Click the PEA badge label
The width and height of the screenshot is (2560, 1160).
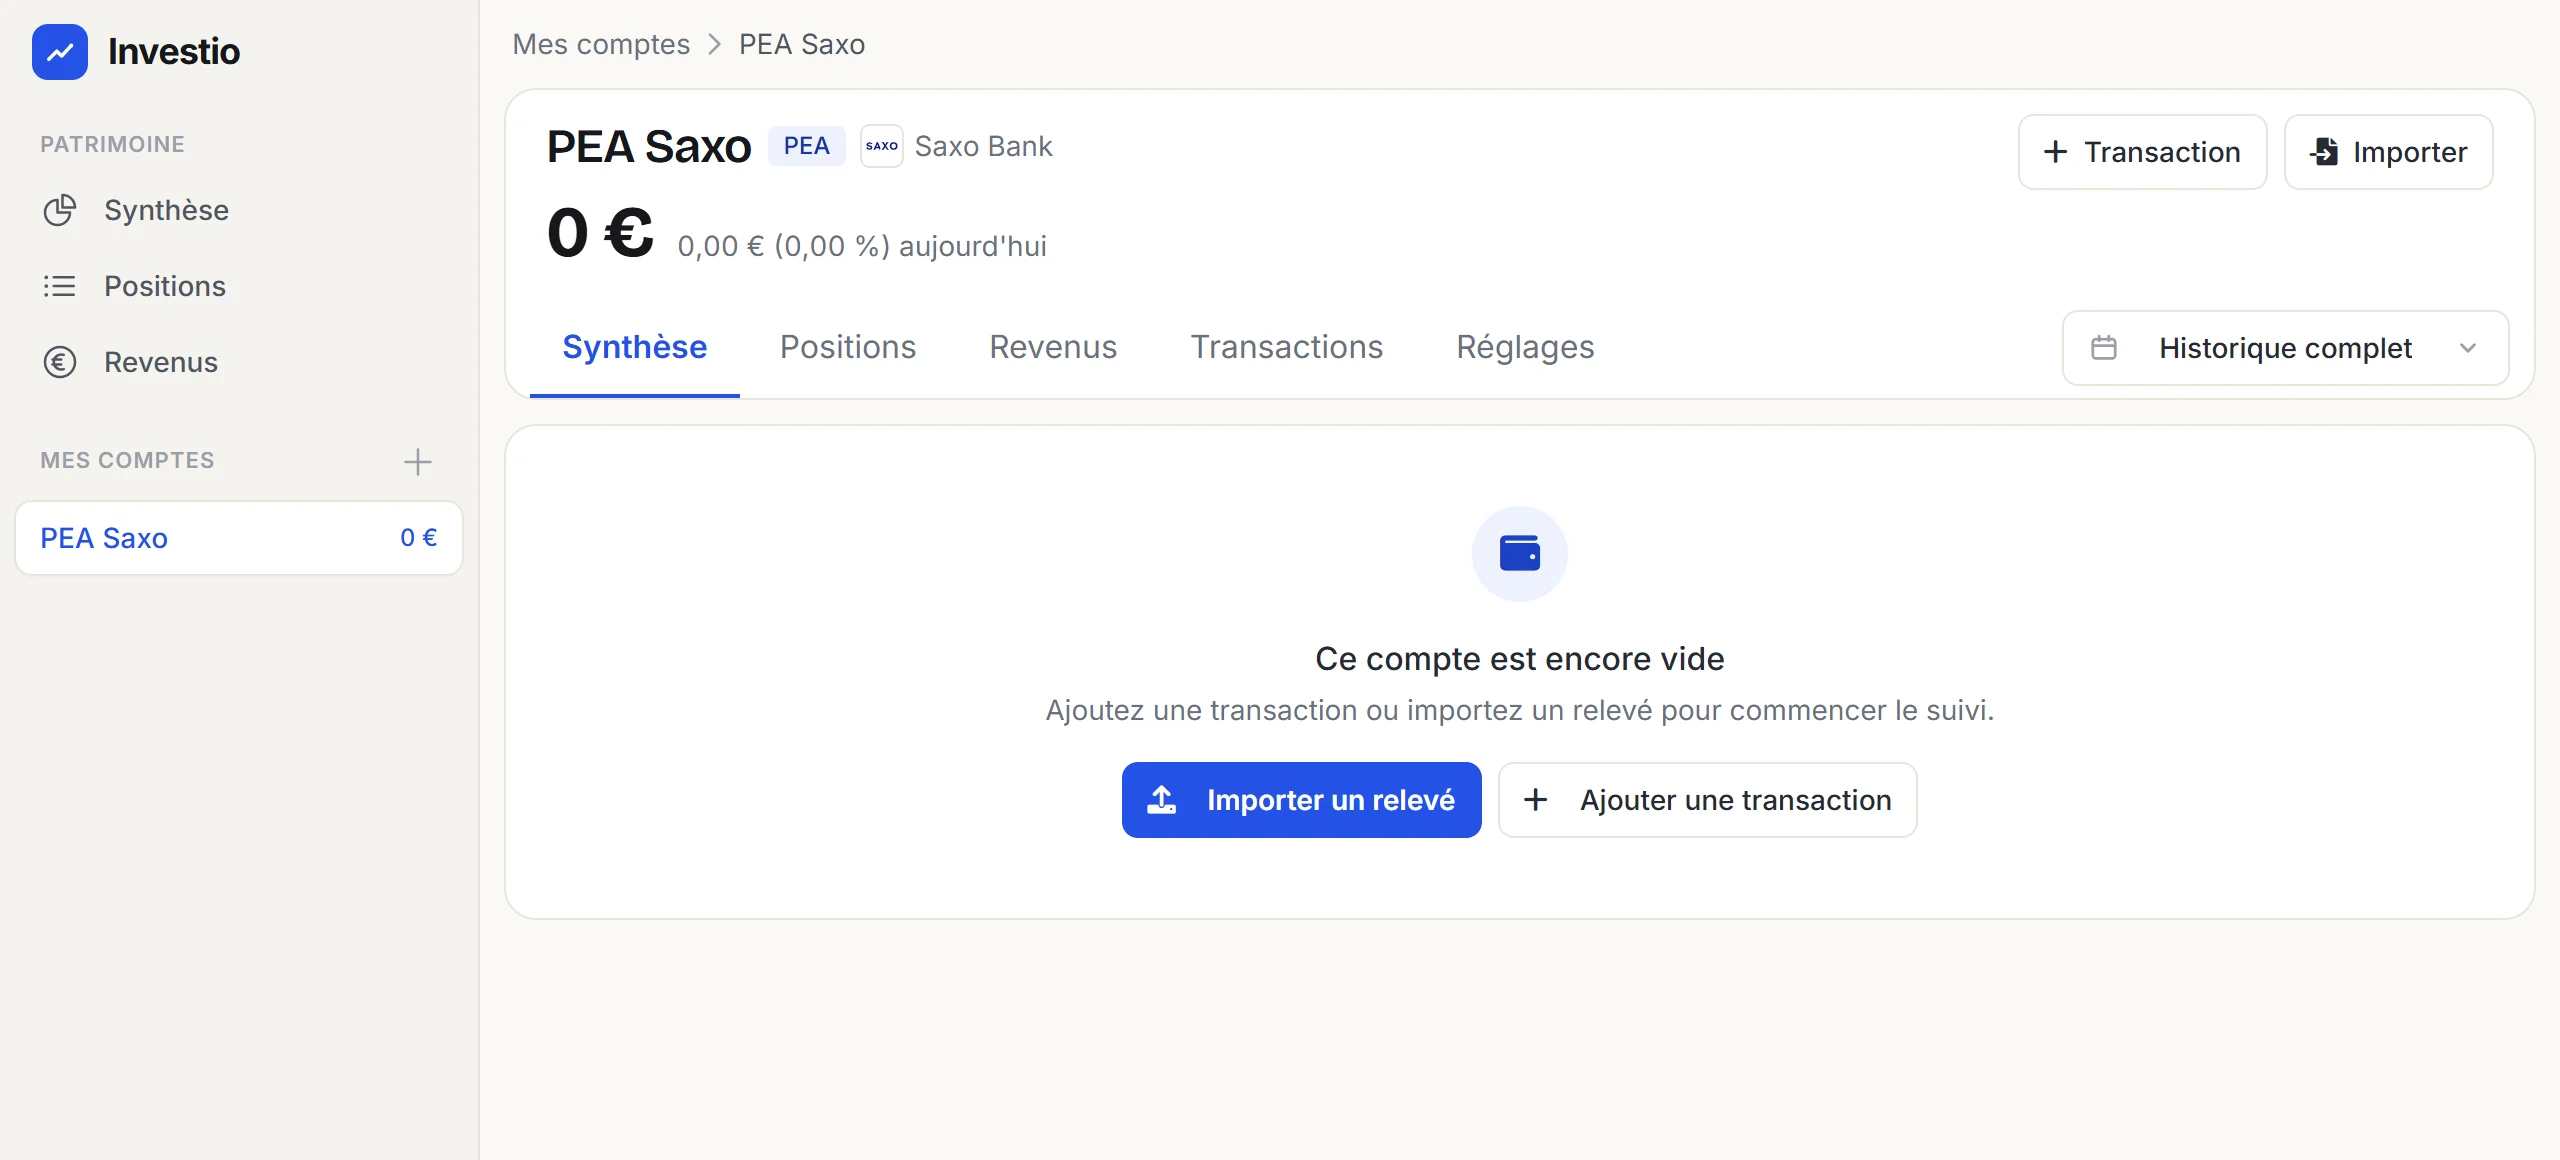click(807, 146)
